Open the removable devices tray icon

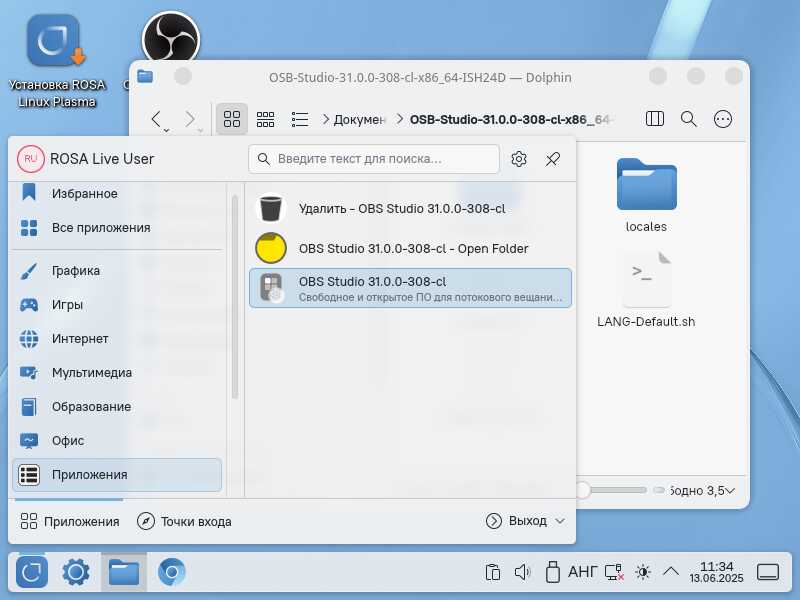[x=552, y=572]
